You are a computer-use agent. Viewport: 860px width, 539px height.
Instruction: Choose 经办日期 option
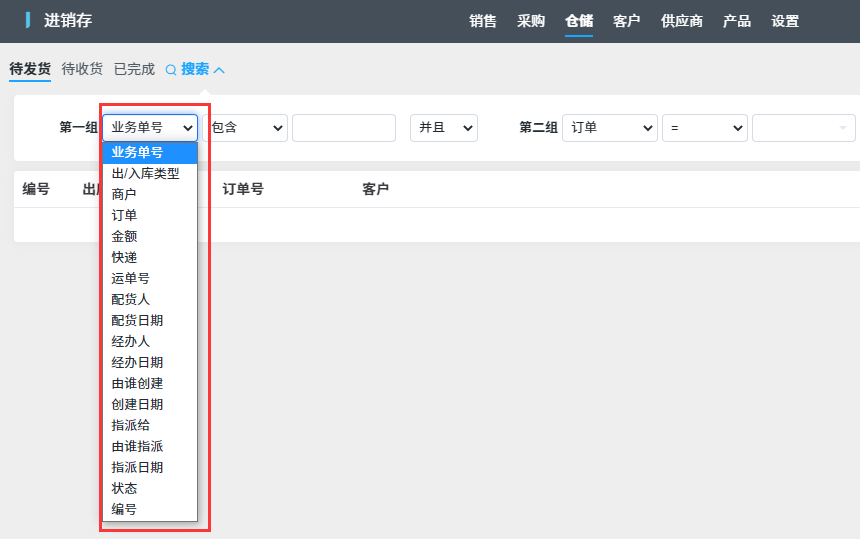coord(150,362)
